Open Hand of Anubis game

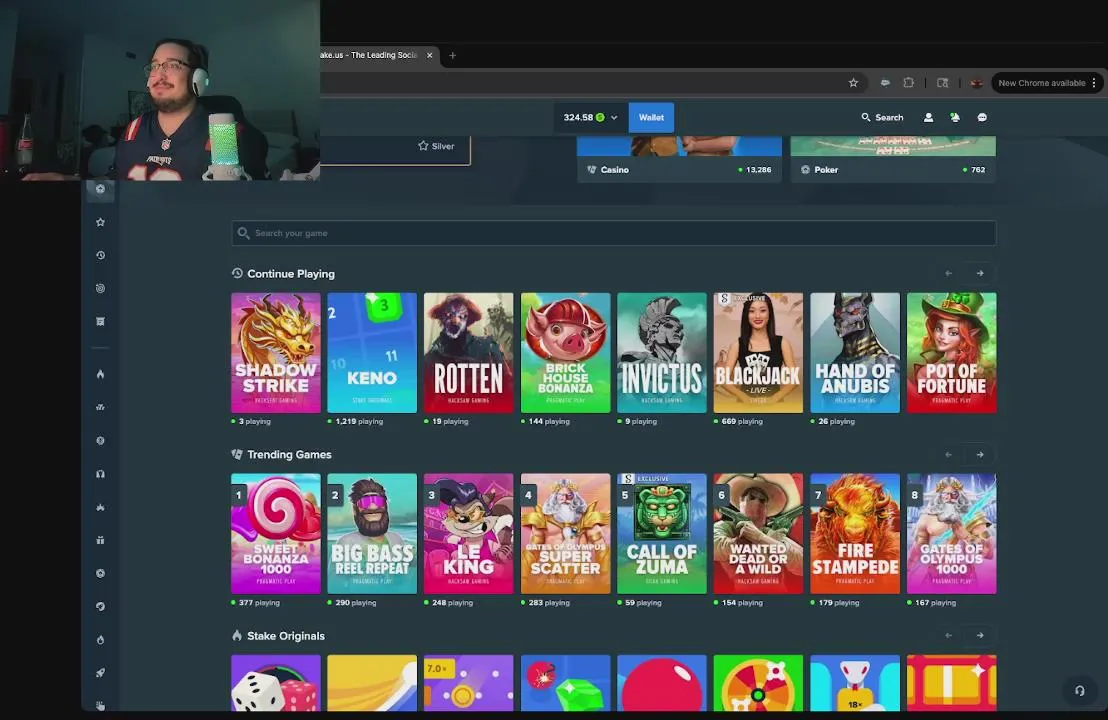(x=855, y=353)
